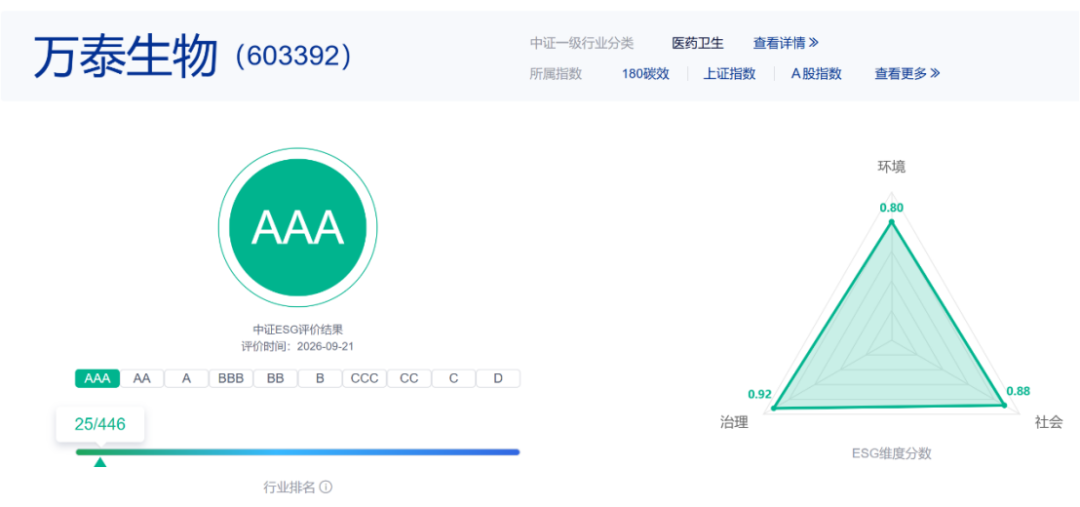
Task: Click the info icon beside 行业排名
Action: (x=326, y=487)
